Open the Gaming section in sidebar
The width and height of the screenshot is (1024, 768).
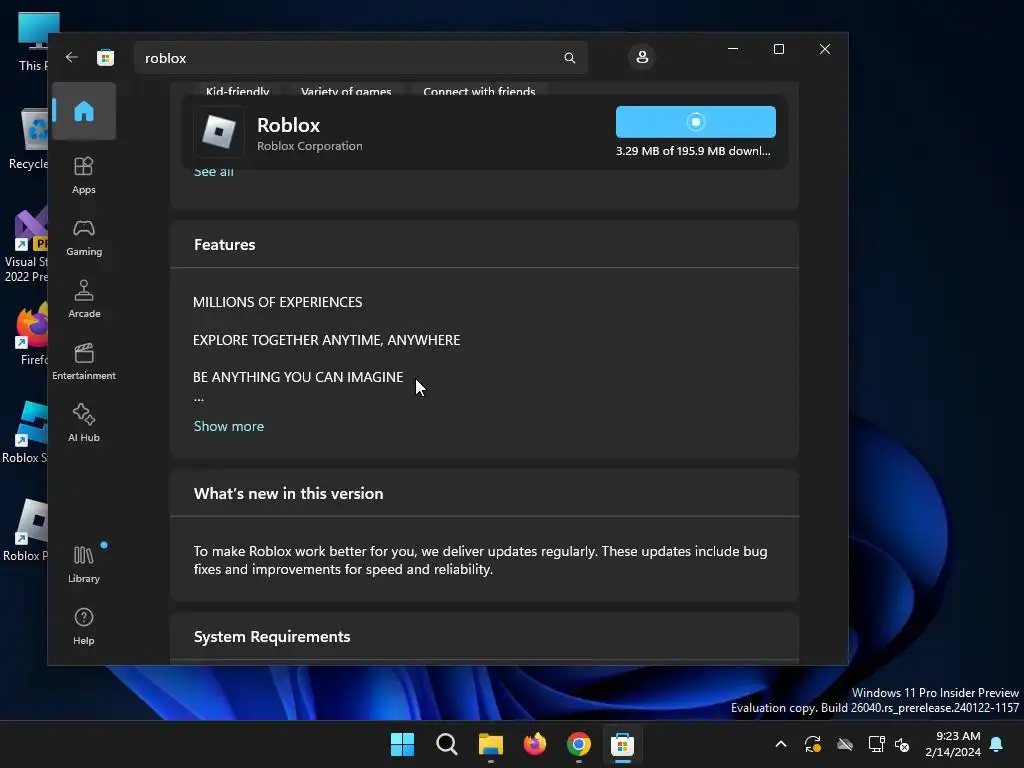pos(84,238)
